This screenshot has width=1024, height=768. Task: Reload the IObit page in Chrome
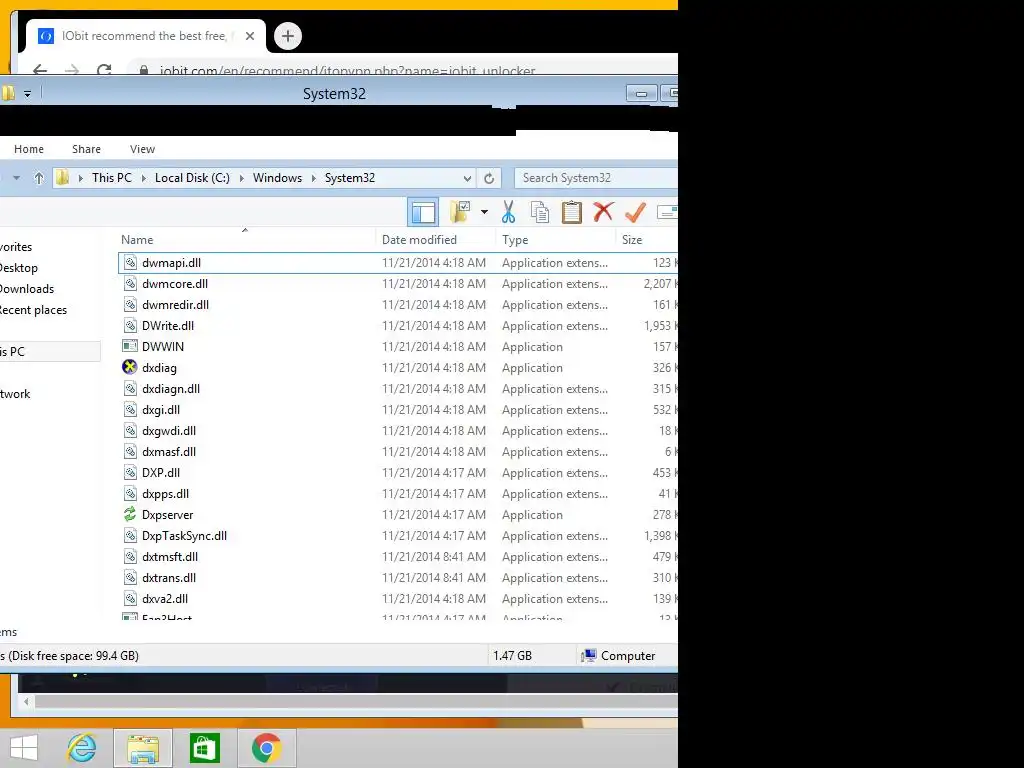point(104,70)
